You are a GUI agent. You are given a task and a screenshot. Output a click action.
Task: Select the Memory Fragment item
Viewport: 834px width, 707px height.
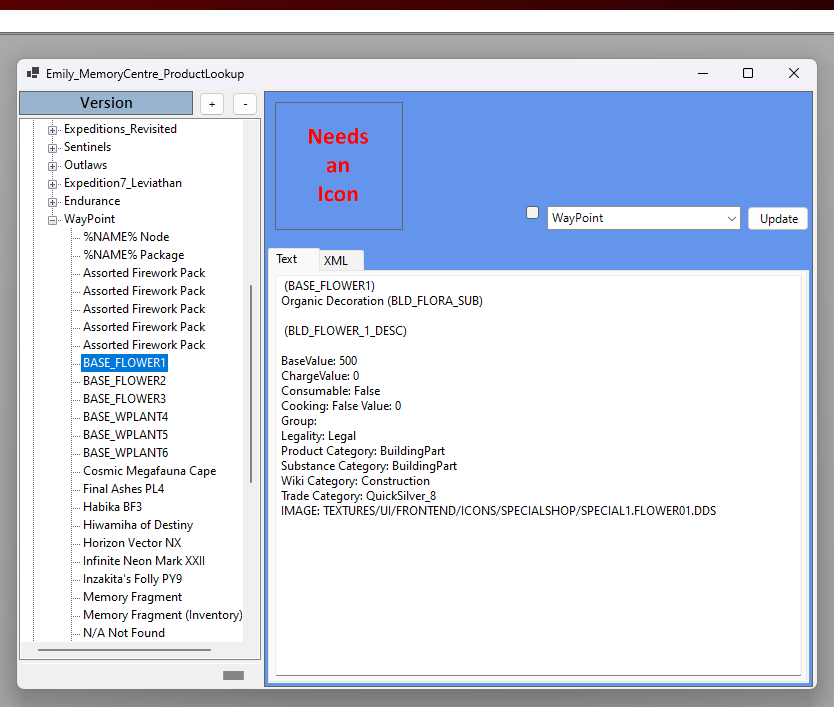click(132, 597)
